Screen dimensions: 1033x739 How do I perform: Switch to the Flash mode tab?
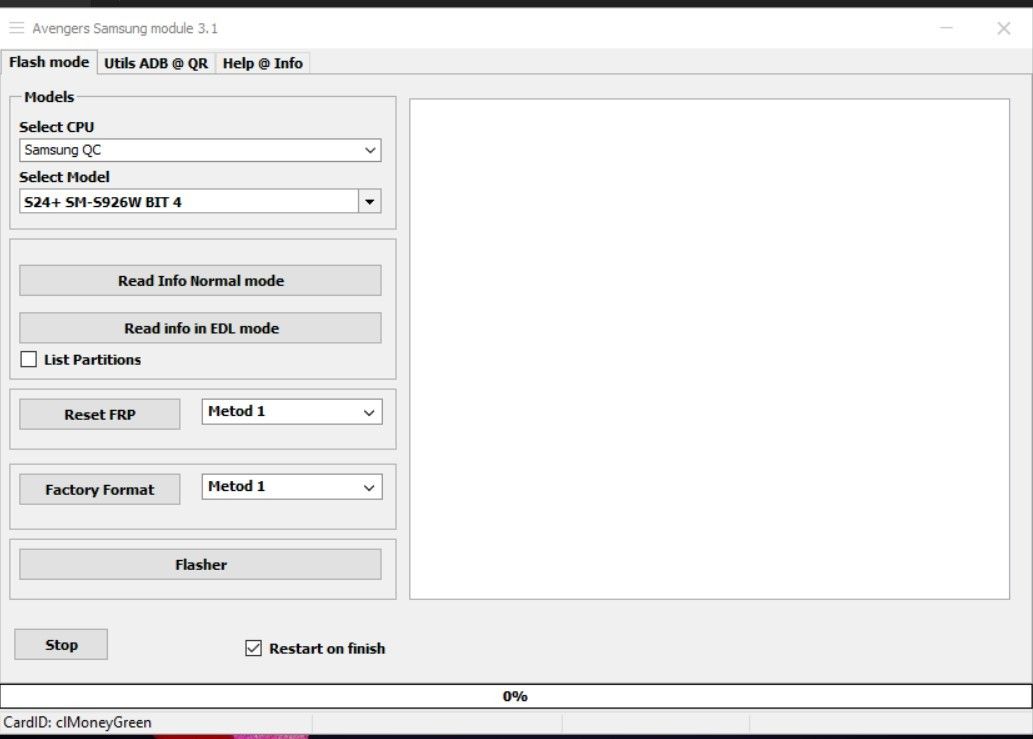49,63
